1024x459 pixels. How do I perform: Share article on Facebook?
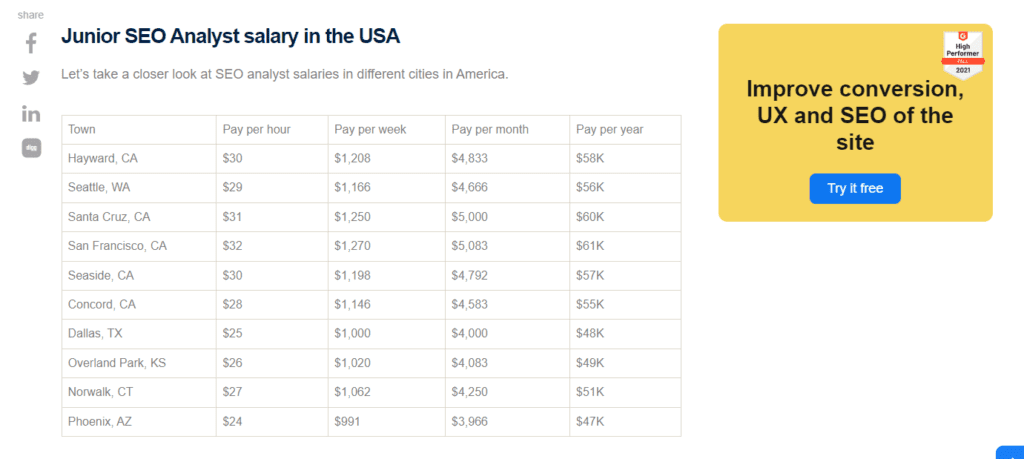(x=31, y=43)
